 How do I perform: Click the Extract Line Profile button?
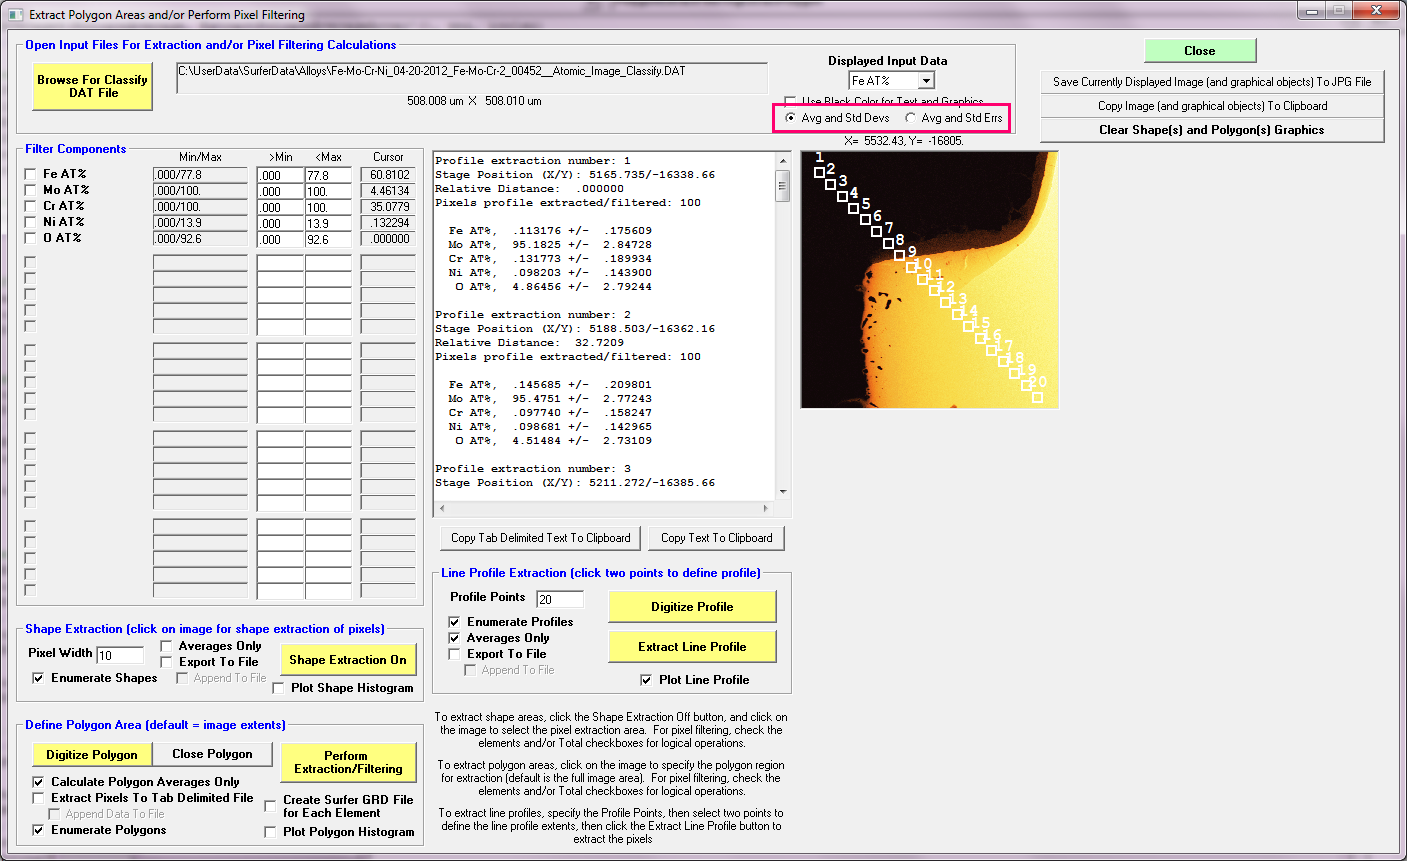692,647
